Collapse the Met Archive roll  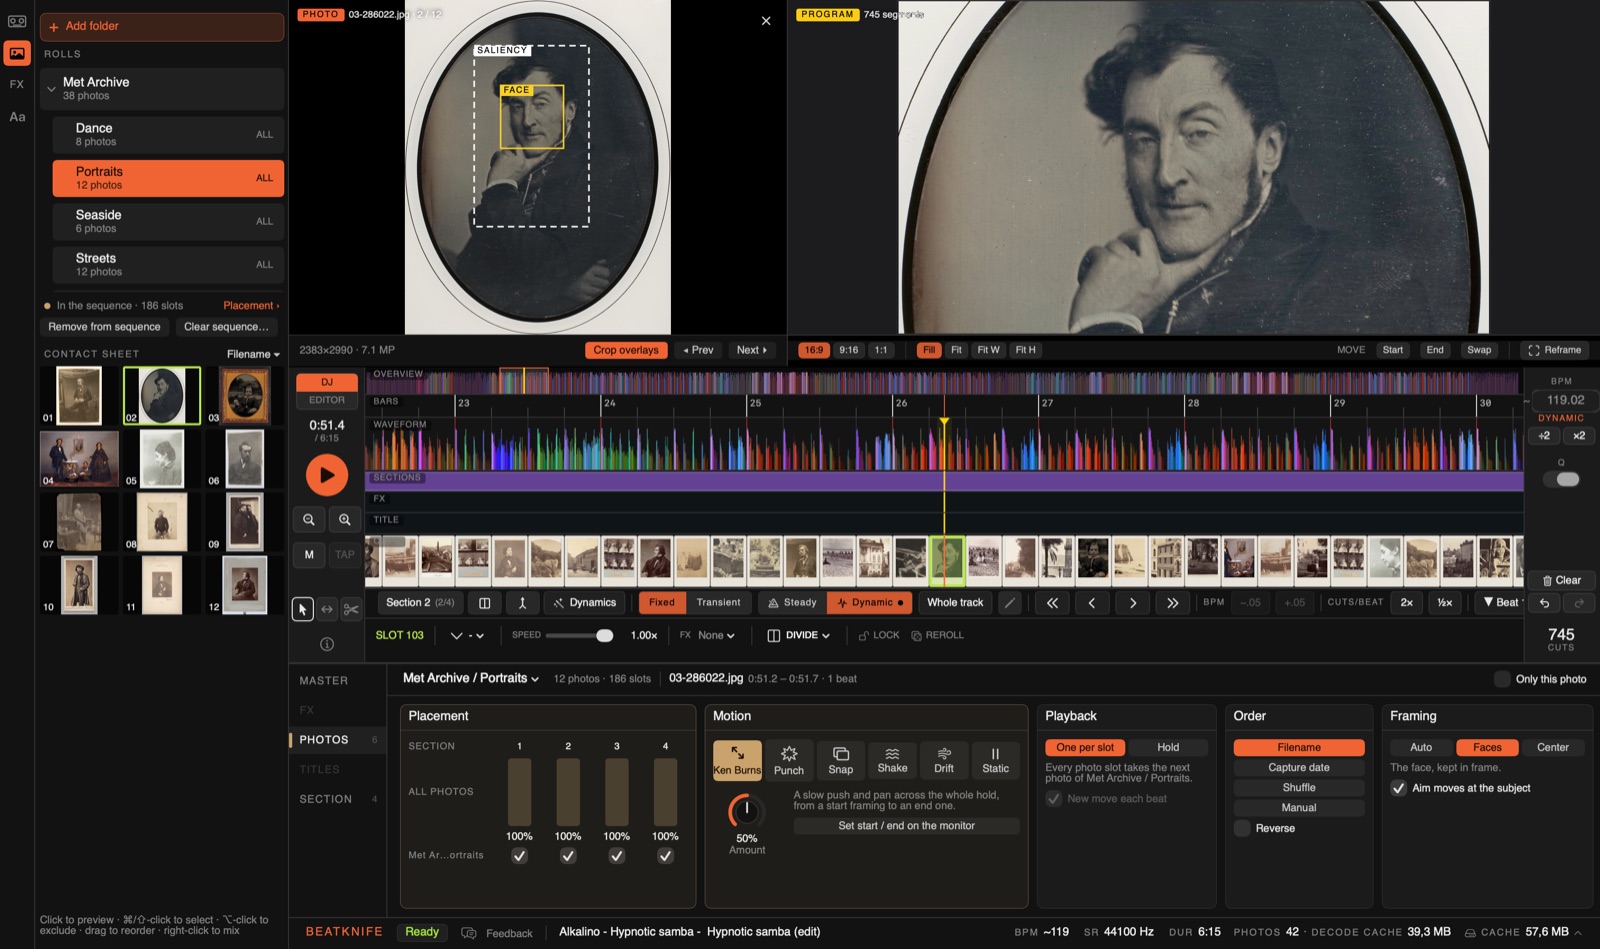[51, 89]
